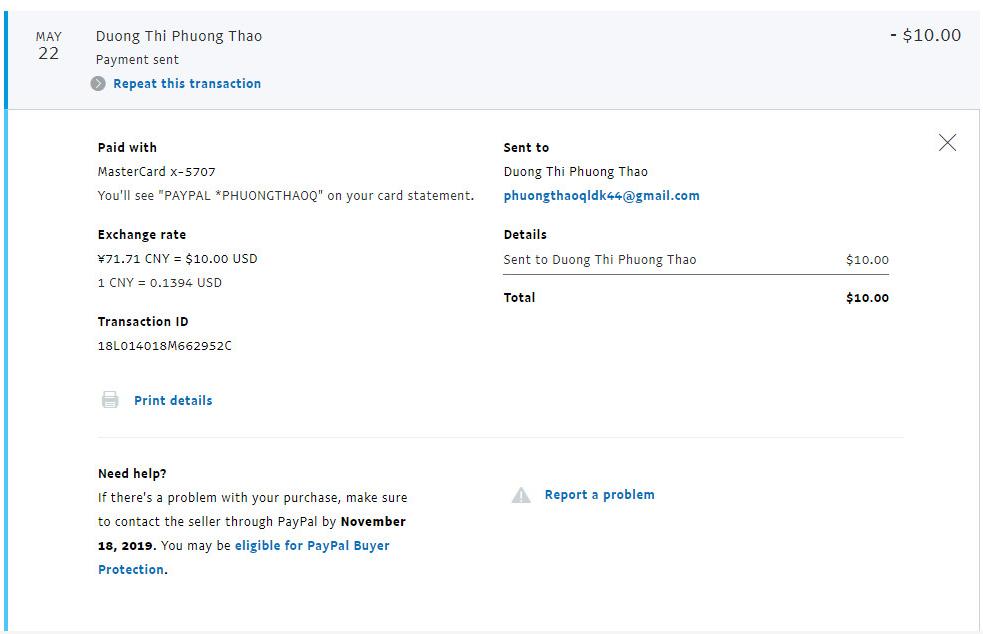
Task: Click the Payment sent status text
Action: (x=137, y=60)
